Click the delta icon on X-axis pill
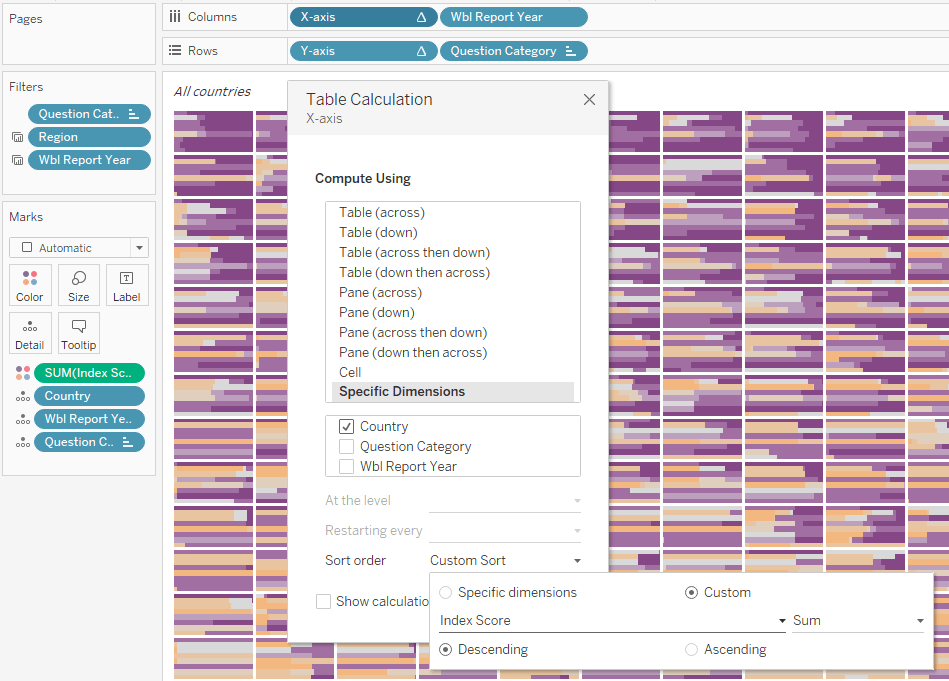Viewport: 949px width, 681px height. (421, 17)
